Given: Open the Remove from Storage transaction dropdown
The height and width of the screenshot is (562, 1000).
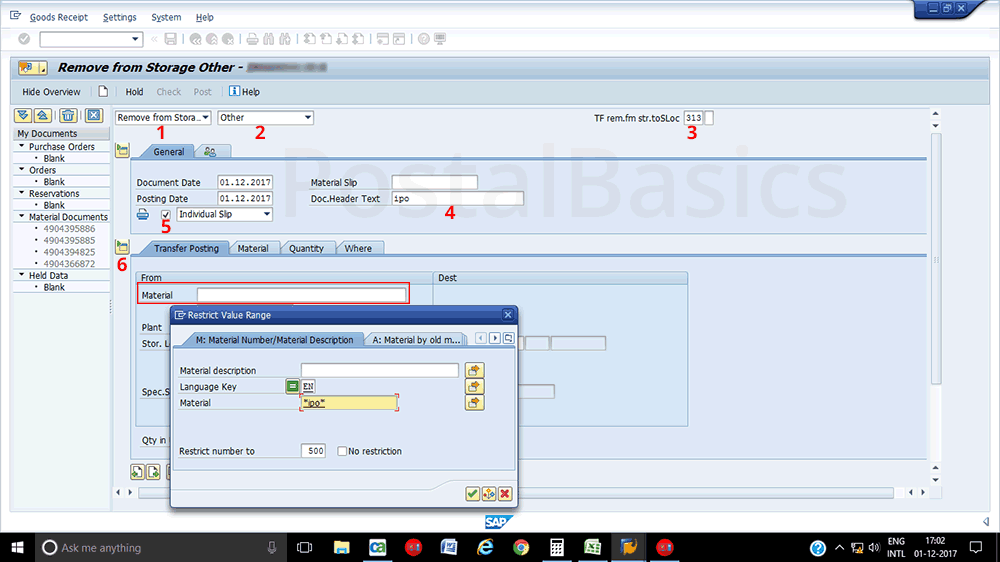Looking at the screenshot, I should coord(205,118).
